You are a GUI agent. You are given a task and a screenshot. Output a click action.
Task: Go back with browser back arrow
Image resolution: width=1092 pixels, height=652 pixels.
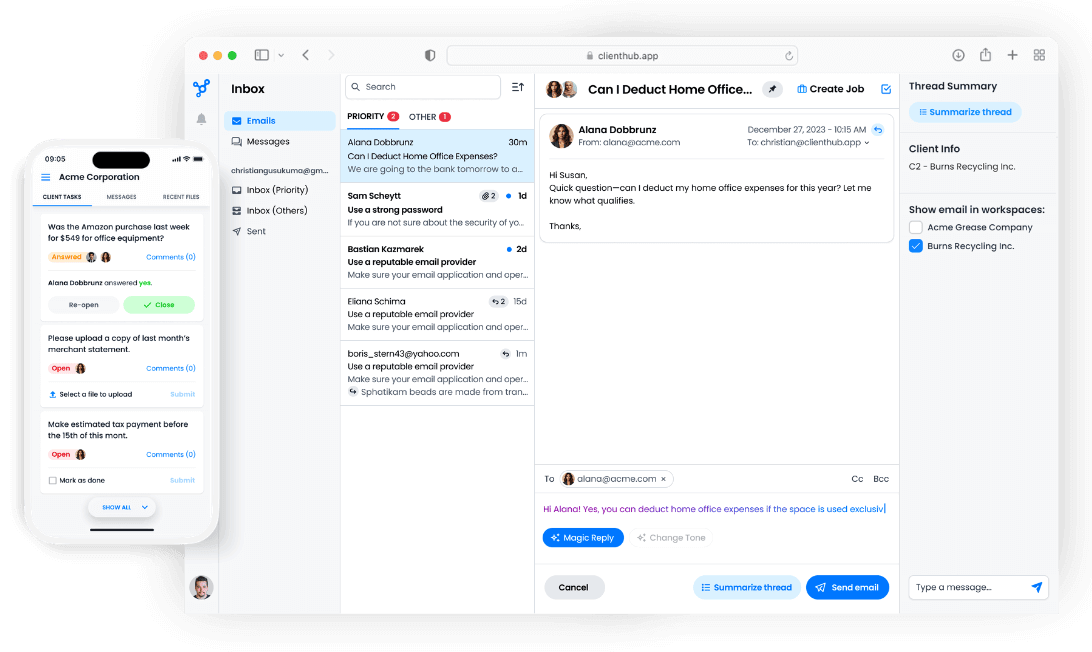(306, 55)
